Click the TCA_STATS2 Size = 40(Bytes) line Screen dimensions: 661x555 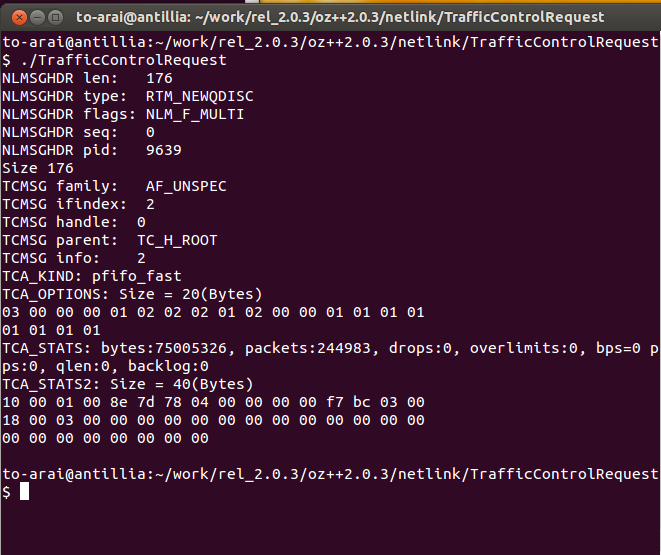point(127,384)
